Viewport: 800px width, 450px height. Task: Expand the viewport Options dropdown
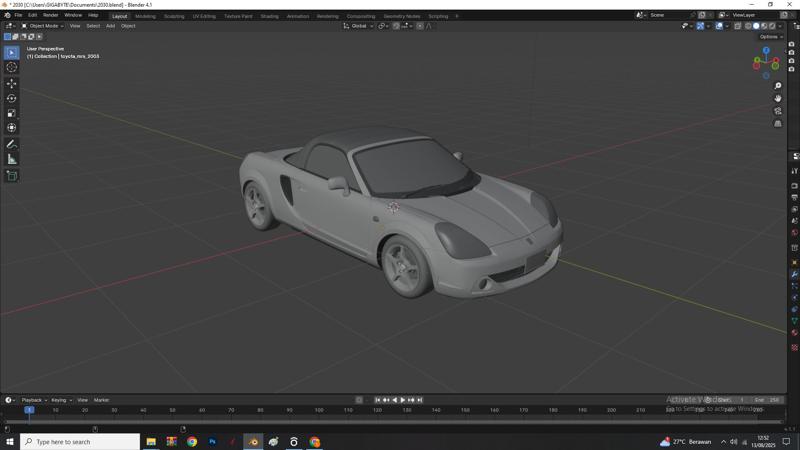(x=771, y=37)
